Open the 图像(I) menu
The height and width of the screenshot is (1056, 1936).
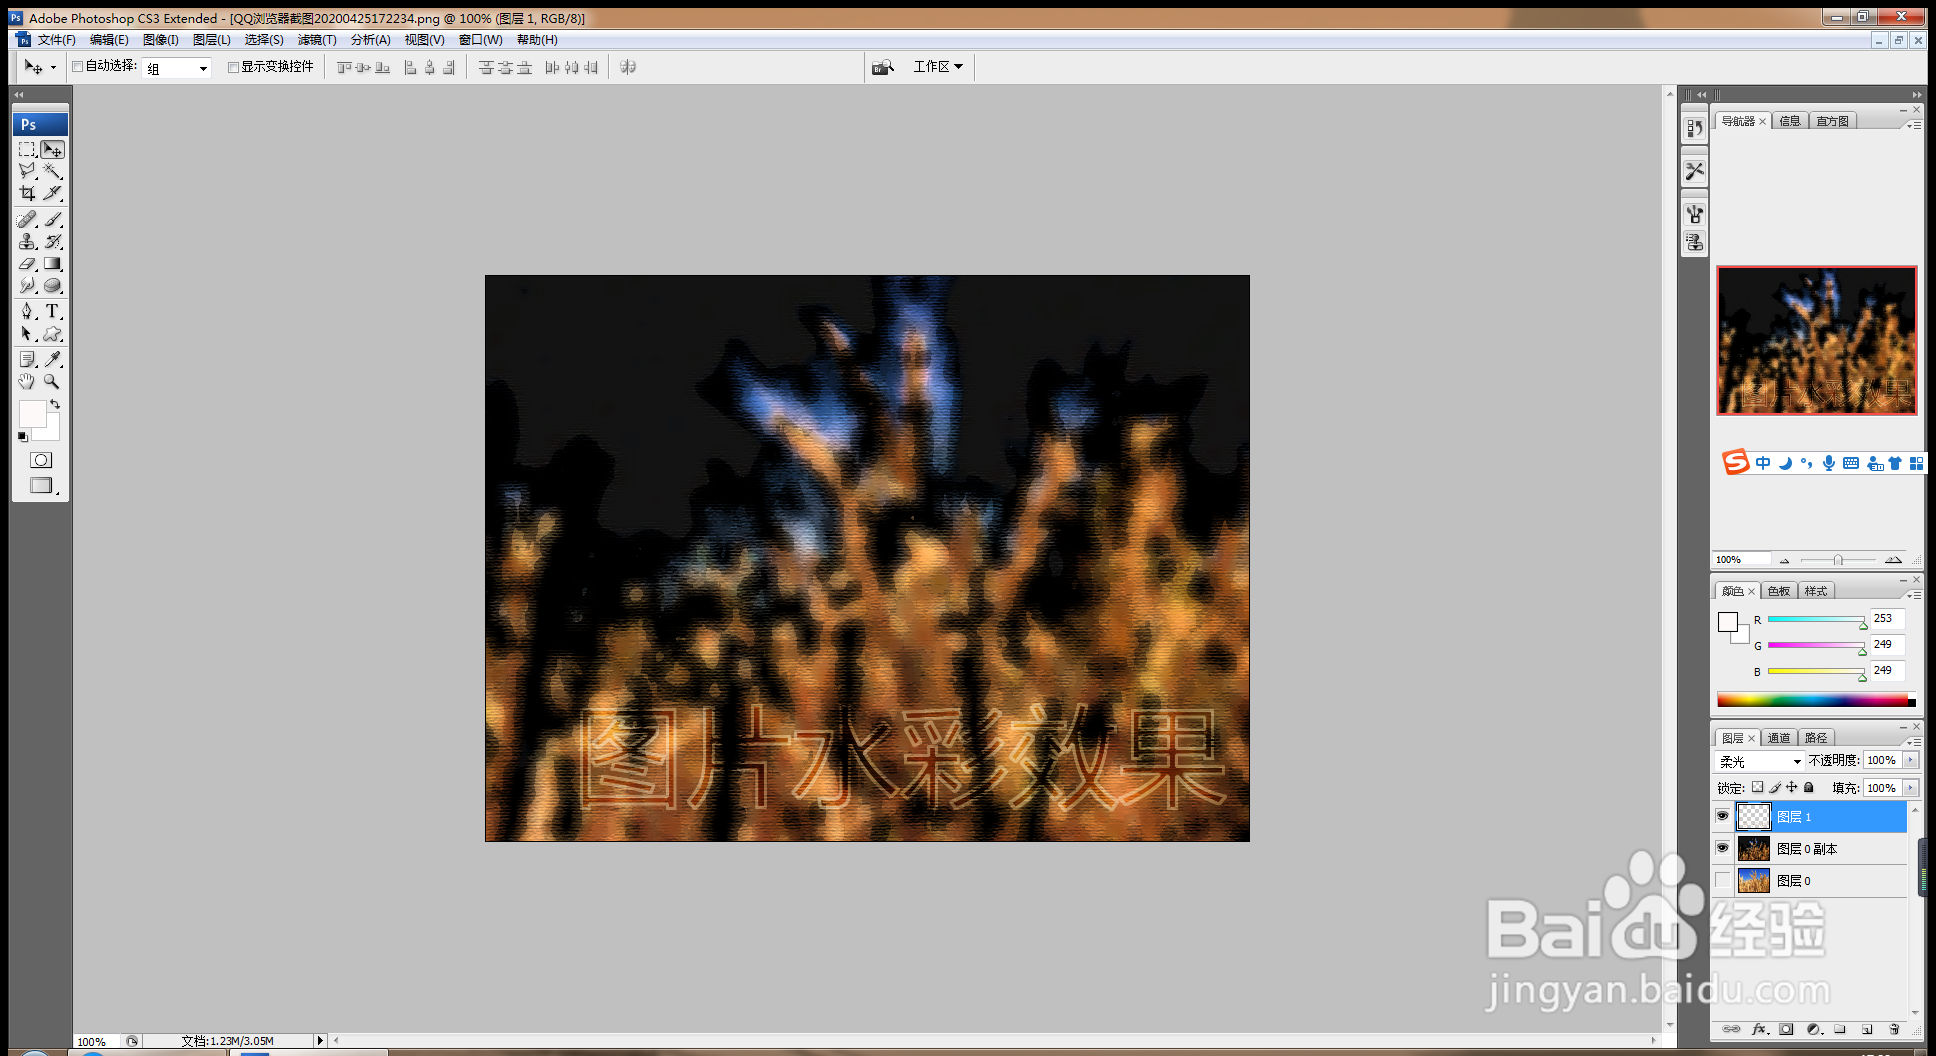pos(160,40)
